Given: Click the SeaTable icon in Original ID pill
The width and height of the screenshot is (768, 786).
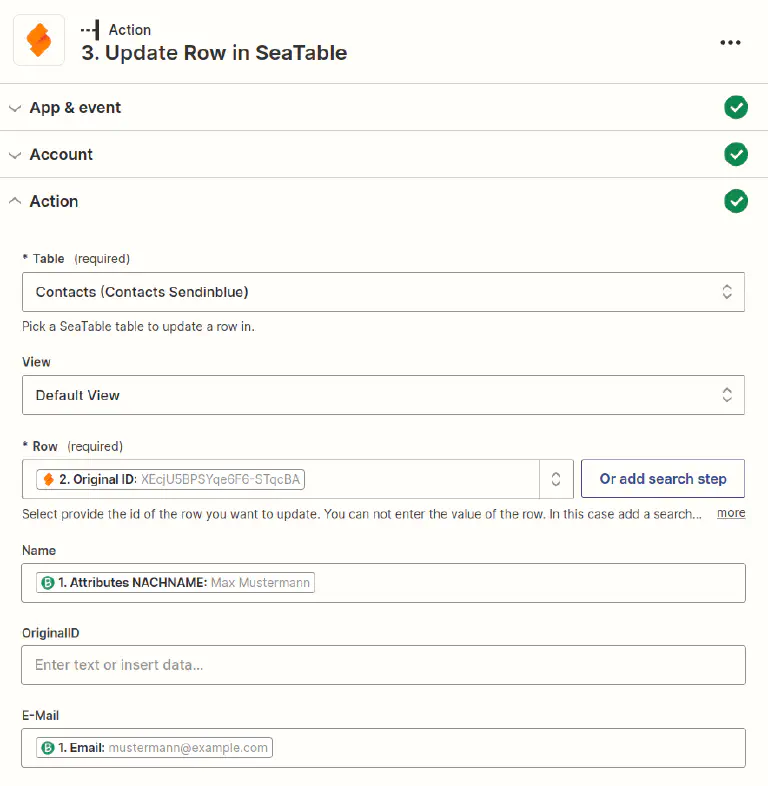Looking at the screenshot, I should coord(48,479).
